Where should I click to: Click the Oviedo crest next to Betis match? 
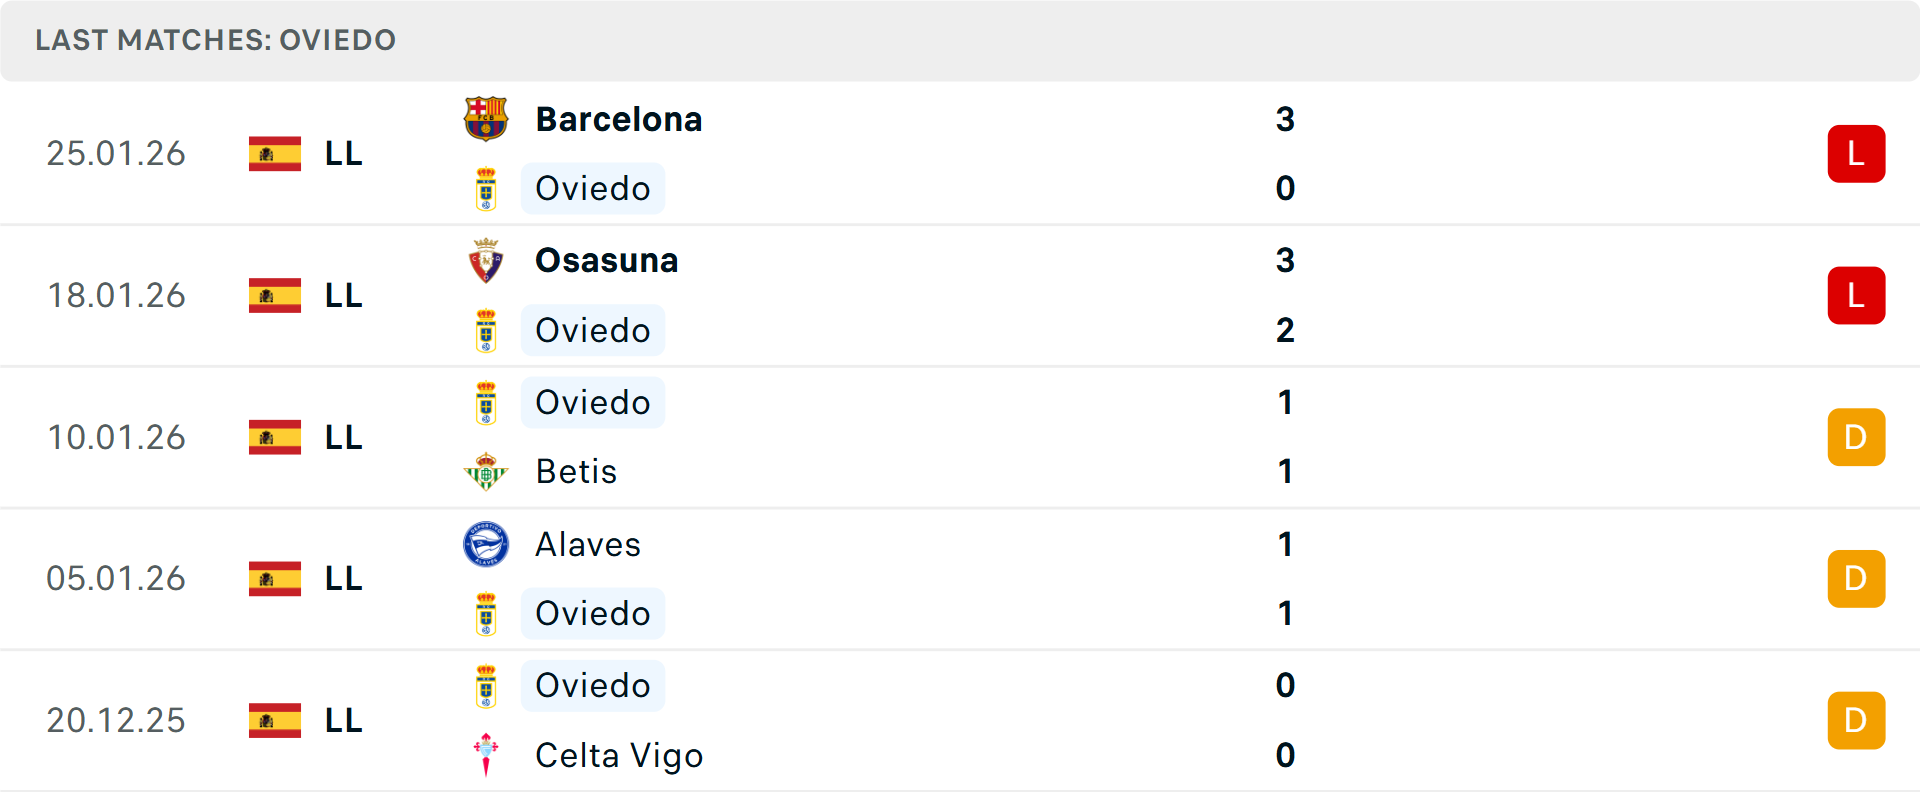[x=487, y=401]
